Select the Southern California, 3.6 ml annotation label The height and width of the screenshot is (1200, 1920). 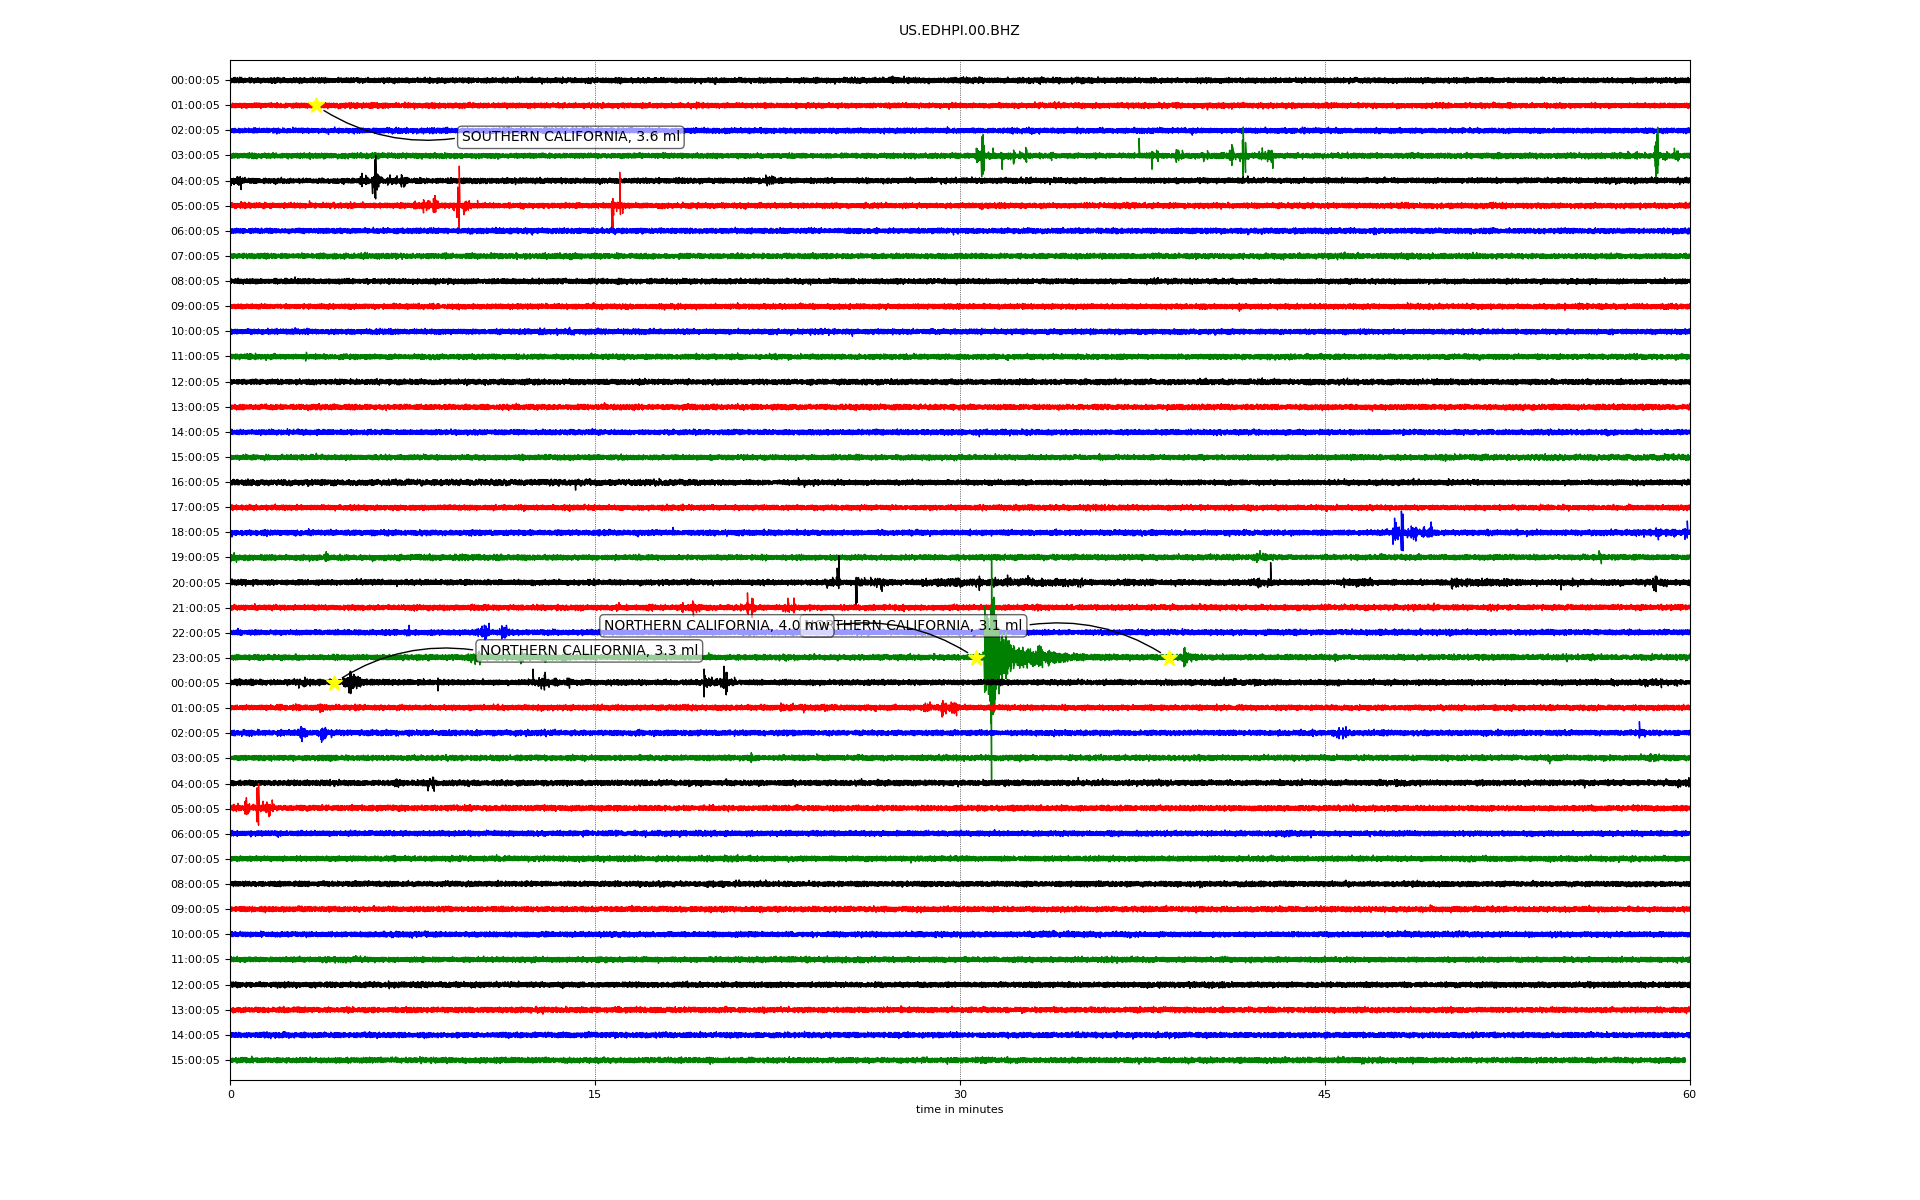(x=570, y=137)
